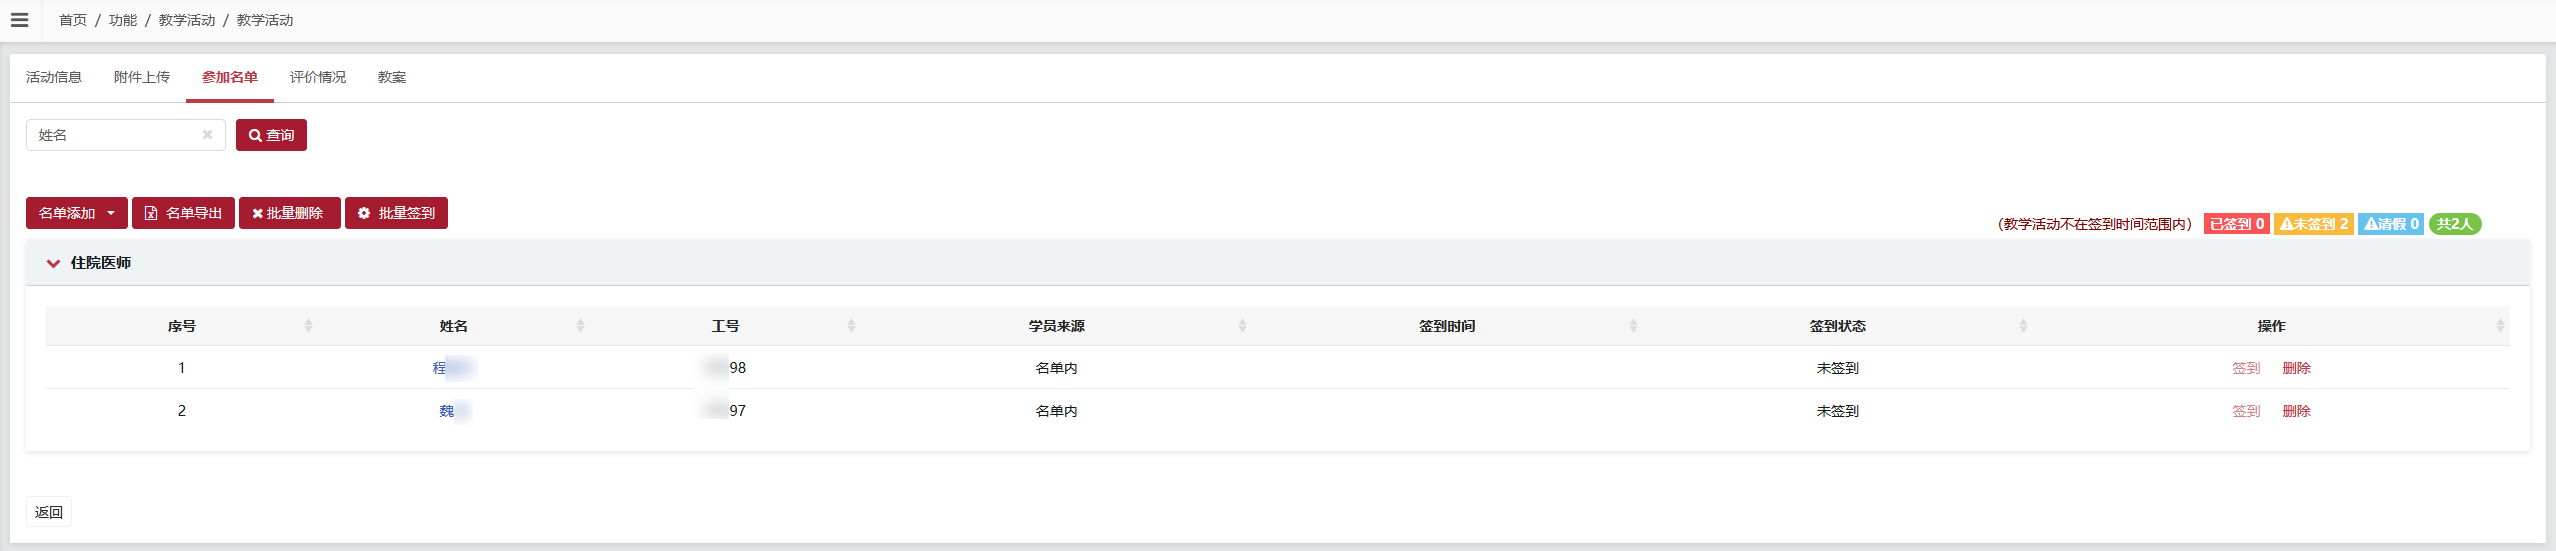Collapse the 住院医师 section chevron
The height and width of the screenshot is (551, 2556).
coord(53,263)
